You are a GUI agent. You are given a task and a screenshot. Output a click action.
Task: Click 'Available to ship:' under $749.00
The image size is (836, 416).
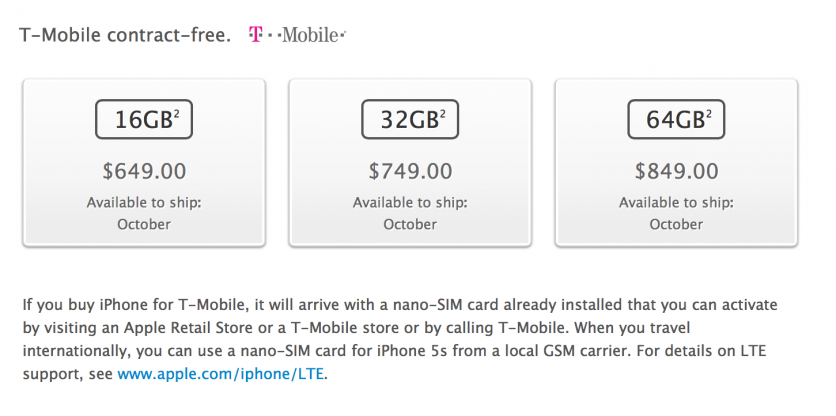[x=410, y=203]
